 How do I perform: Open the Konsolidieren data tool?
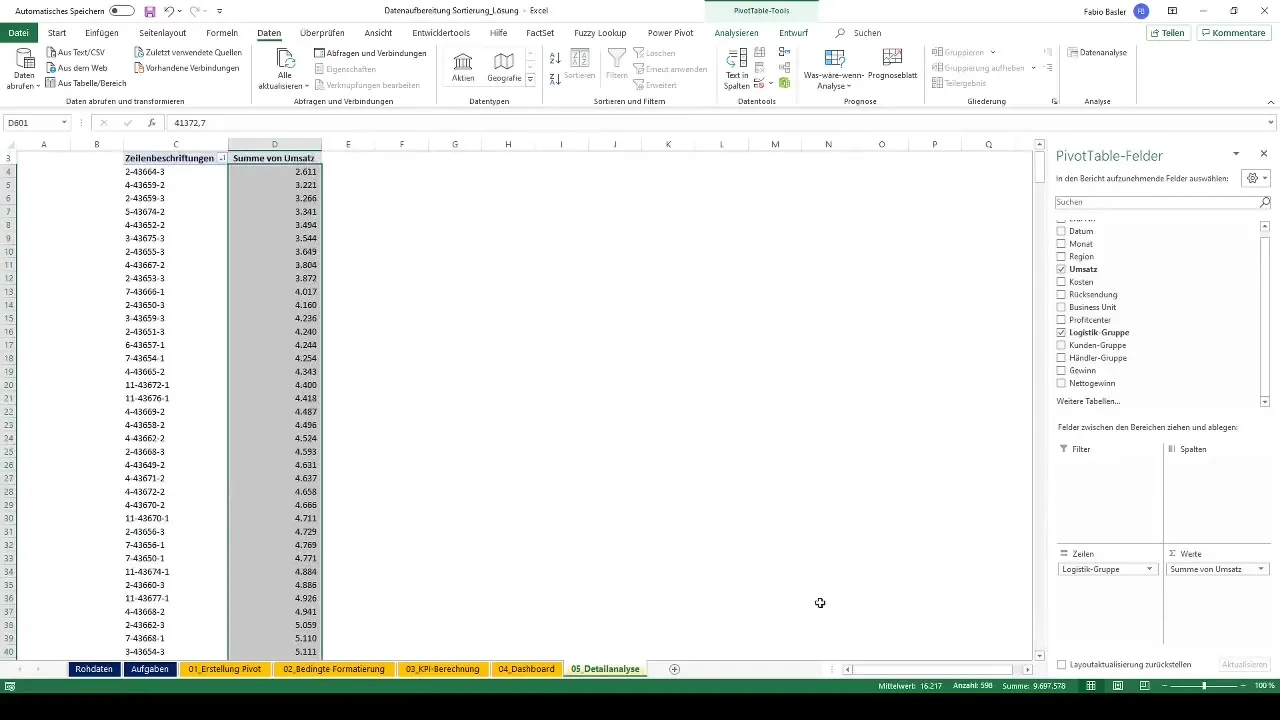point(782,52)
